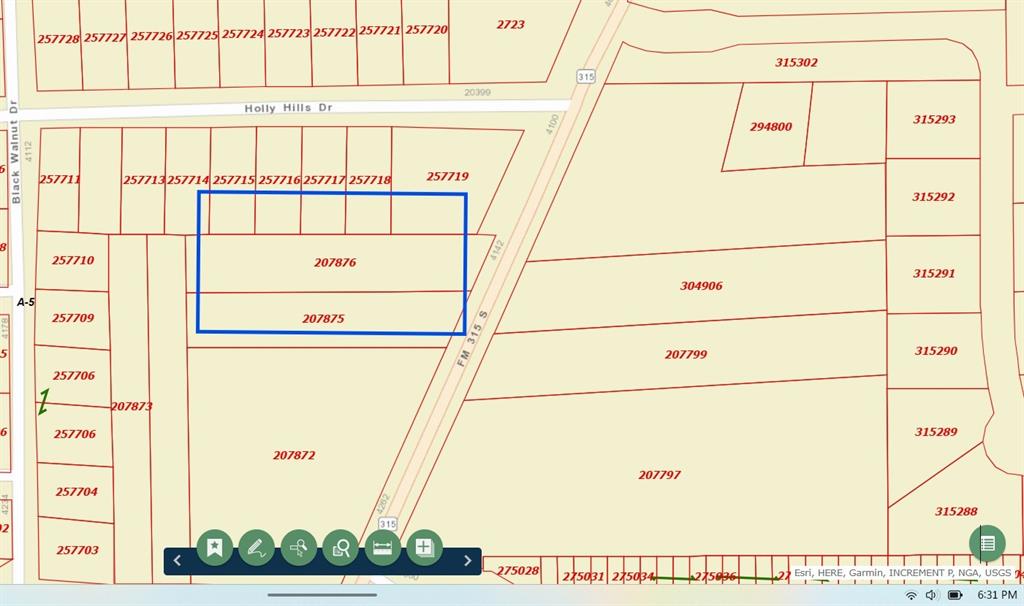Click parcel 304906

701,286
